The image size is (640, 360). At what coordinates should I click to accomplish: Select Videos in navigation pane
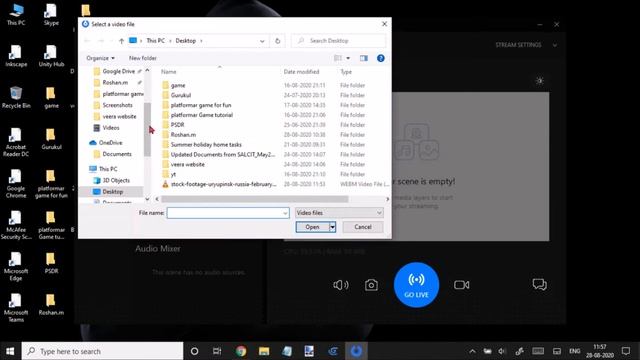[x=111, y=128]
